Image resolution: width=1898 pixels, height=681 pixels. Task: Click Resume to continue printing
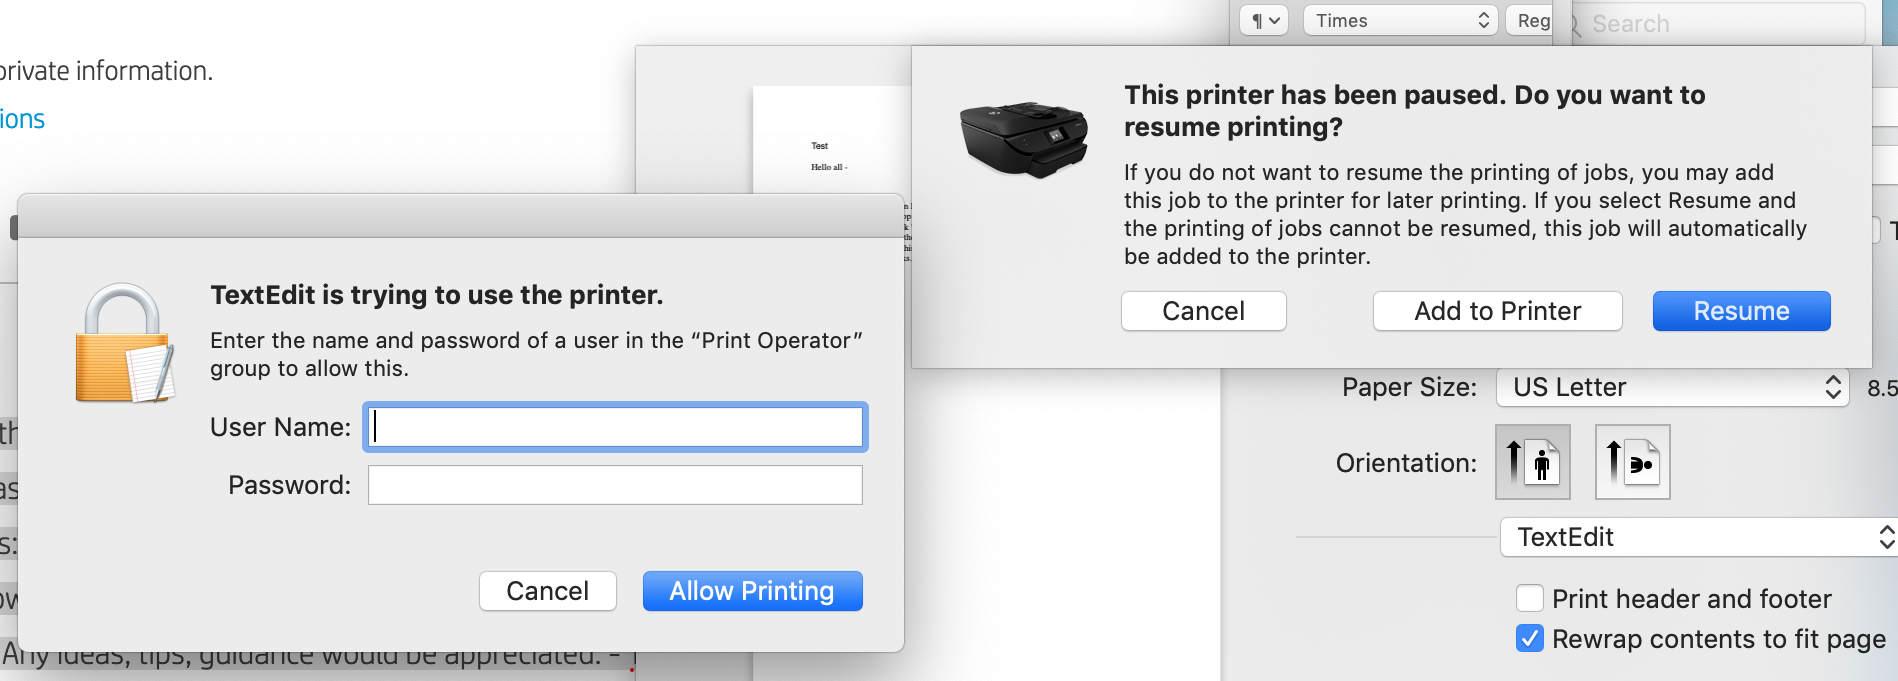click(1741, 311)
